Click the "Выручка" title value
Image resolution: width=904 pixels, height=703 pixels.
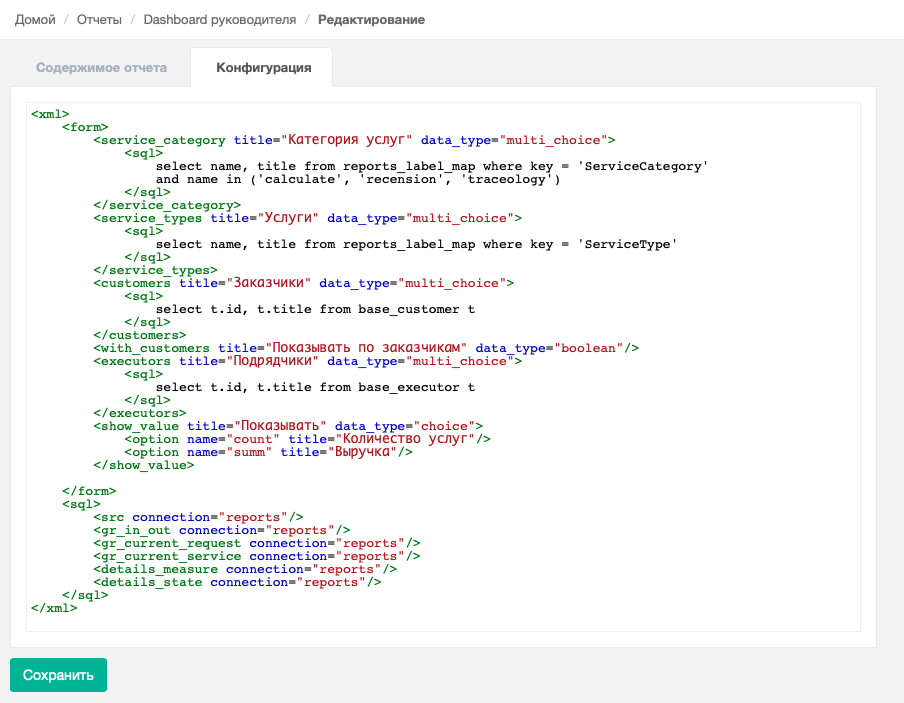pyautogui.click(x=362, y=452)
